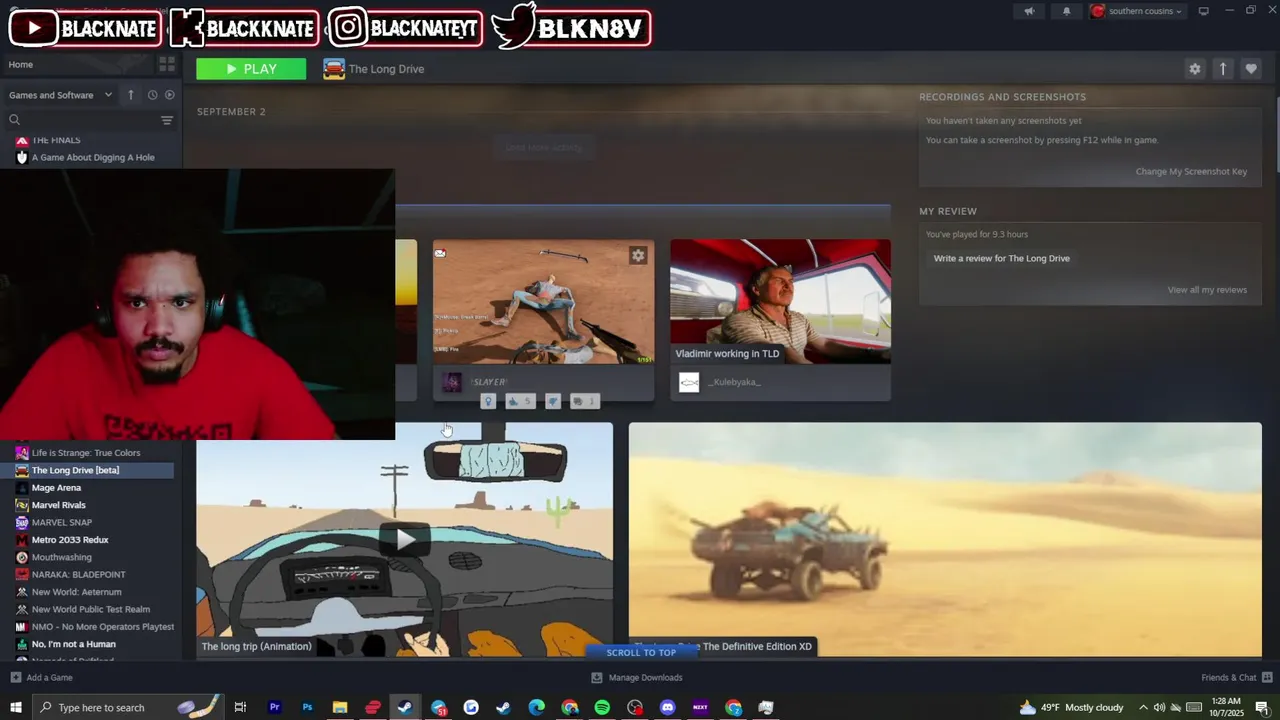Screen dimensions: 1280x720
Task: Click the upload arrow icon beside settings gear
Action: coord(1222,69)
